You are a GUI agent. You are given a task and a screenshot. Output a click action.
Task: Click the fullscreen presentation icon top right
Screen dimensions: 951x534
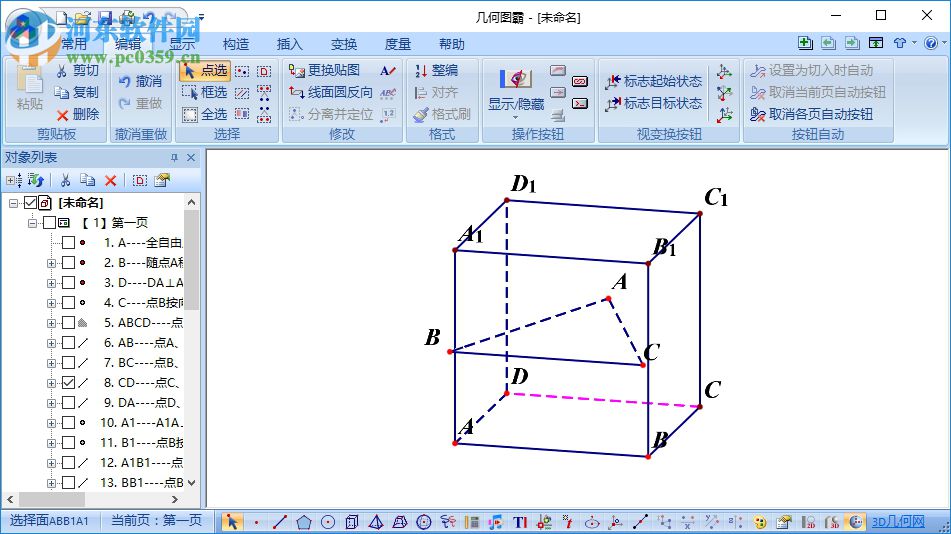pos(876,42)
